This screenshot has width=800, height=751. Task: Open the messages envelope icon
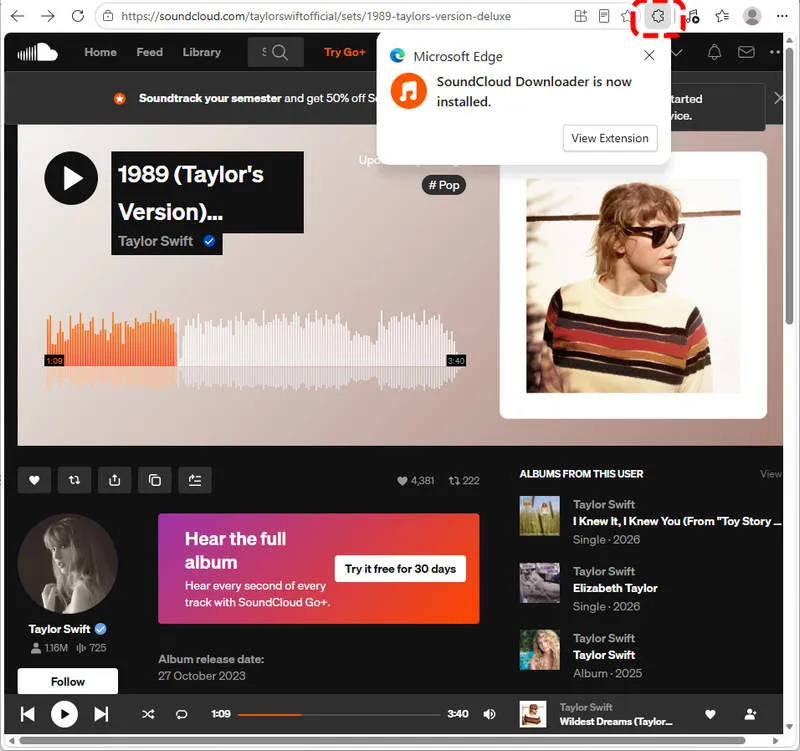(746, 52)
